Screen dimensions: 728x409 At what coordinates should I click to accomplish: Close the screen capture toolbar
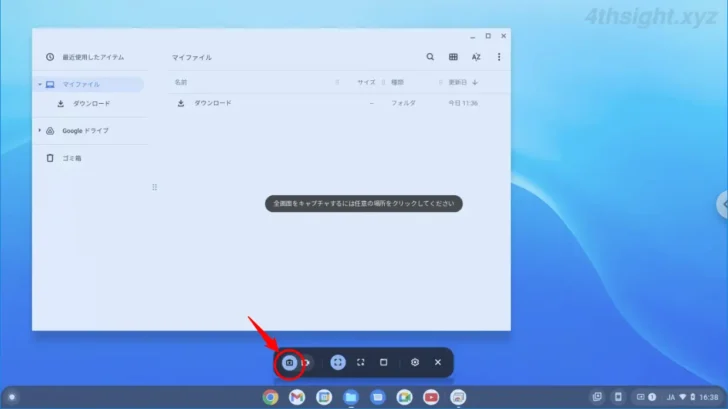pos(438,363)
